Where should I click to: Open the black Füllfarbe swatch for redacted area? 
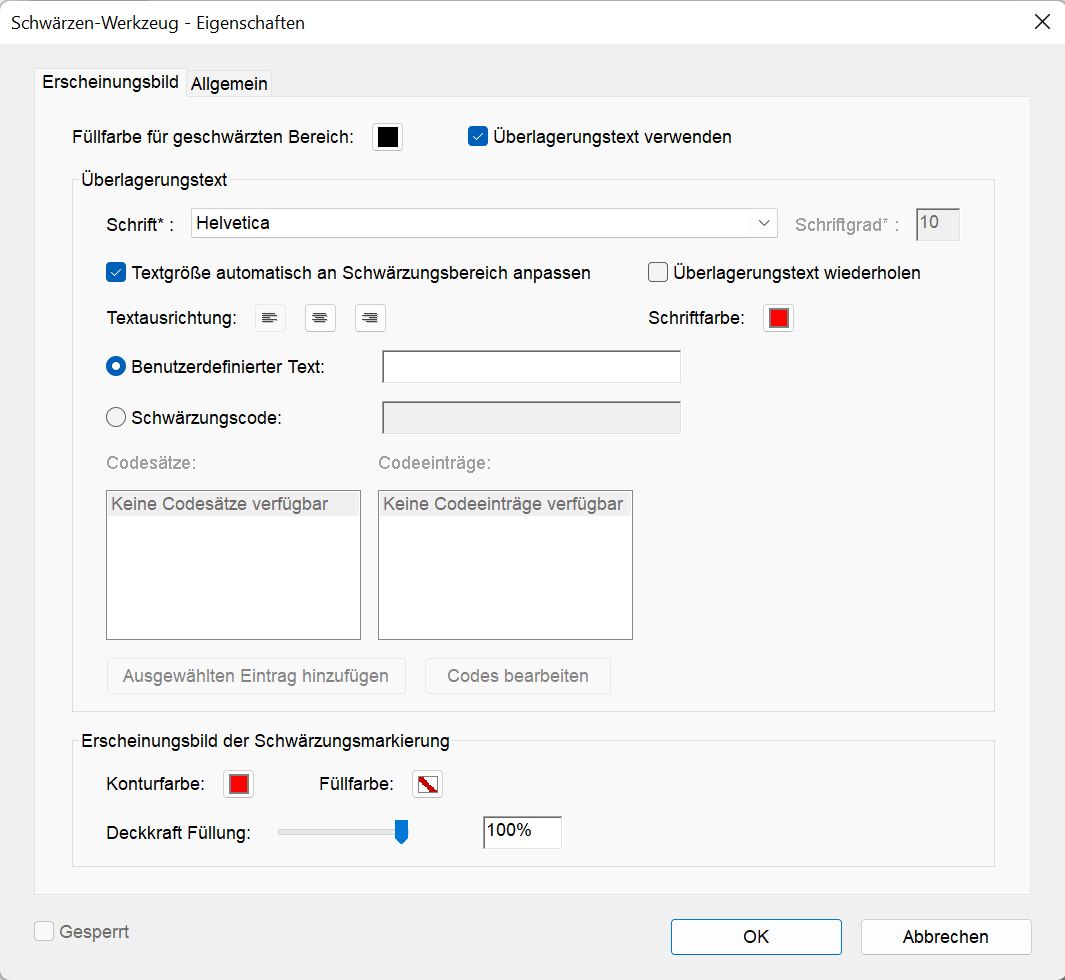tap(388, 136)
